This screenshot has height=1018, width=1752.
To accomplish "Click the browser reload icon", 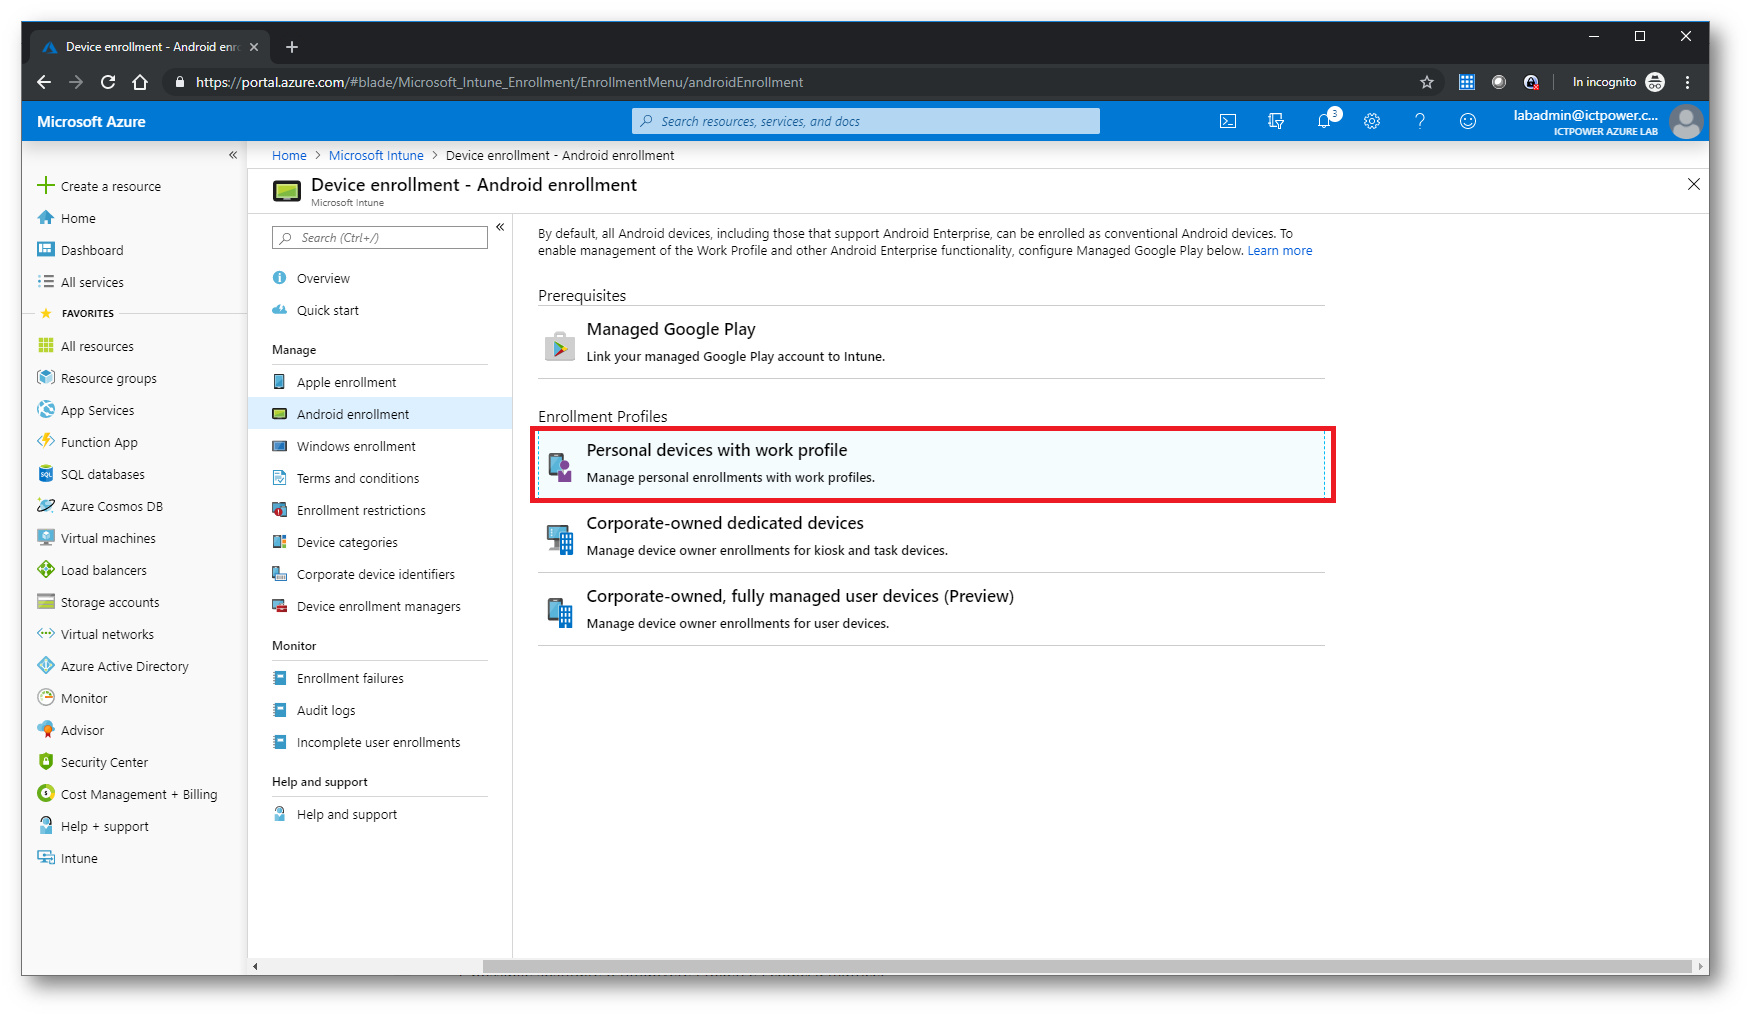I will click(x=108, y=82).
